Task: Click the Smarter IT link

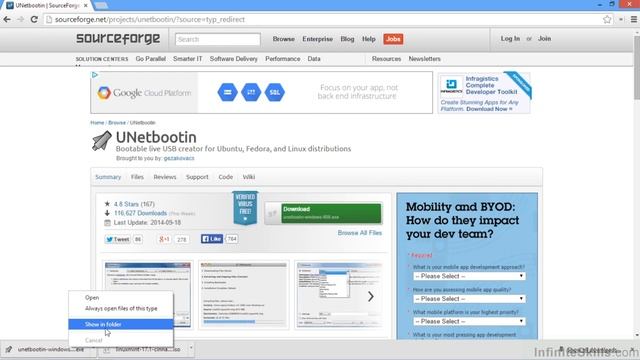Action: point(187,59)
